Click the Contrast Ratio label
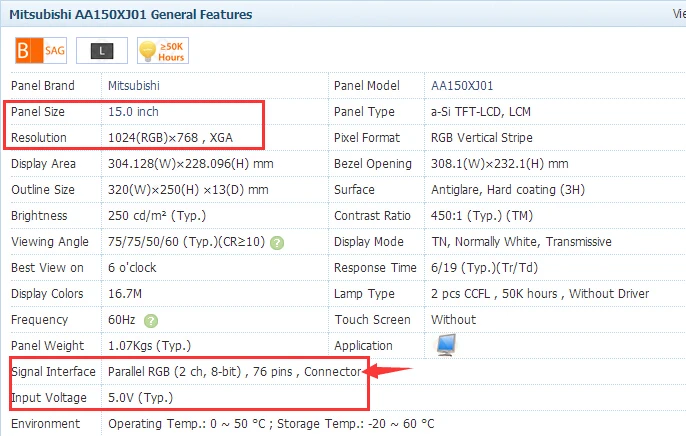Image resolution: width=686 pixels, height=436 pixels. point(372,216)
